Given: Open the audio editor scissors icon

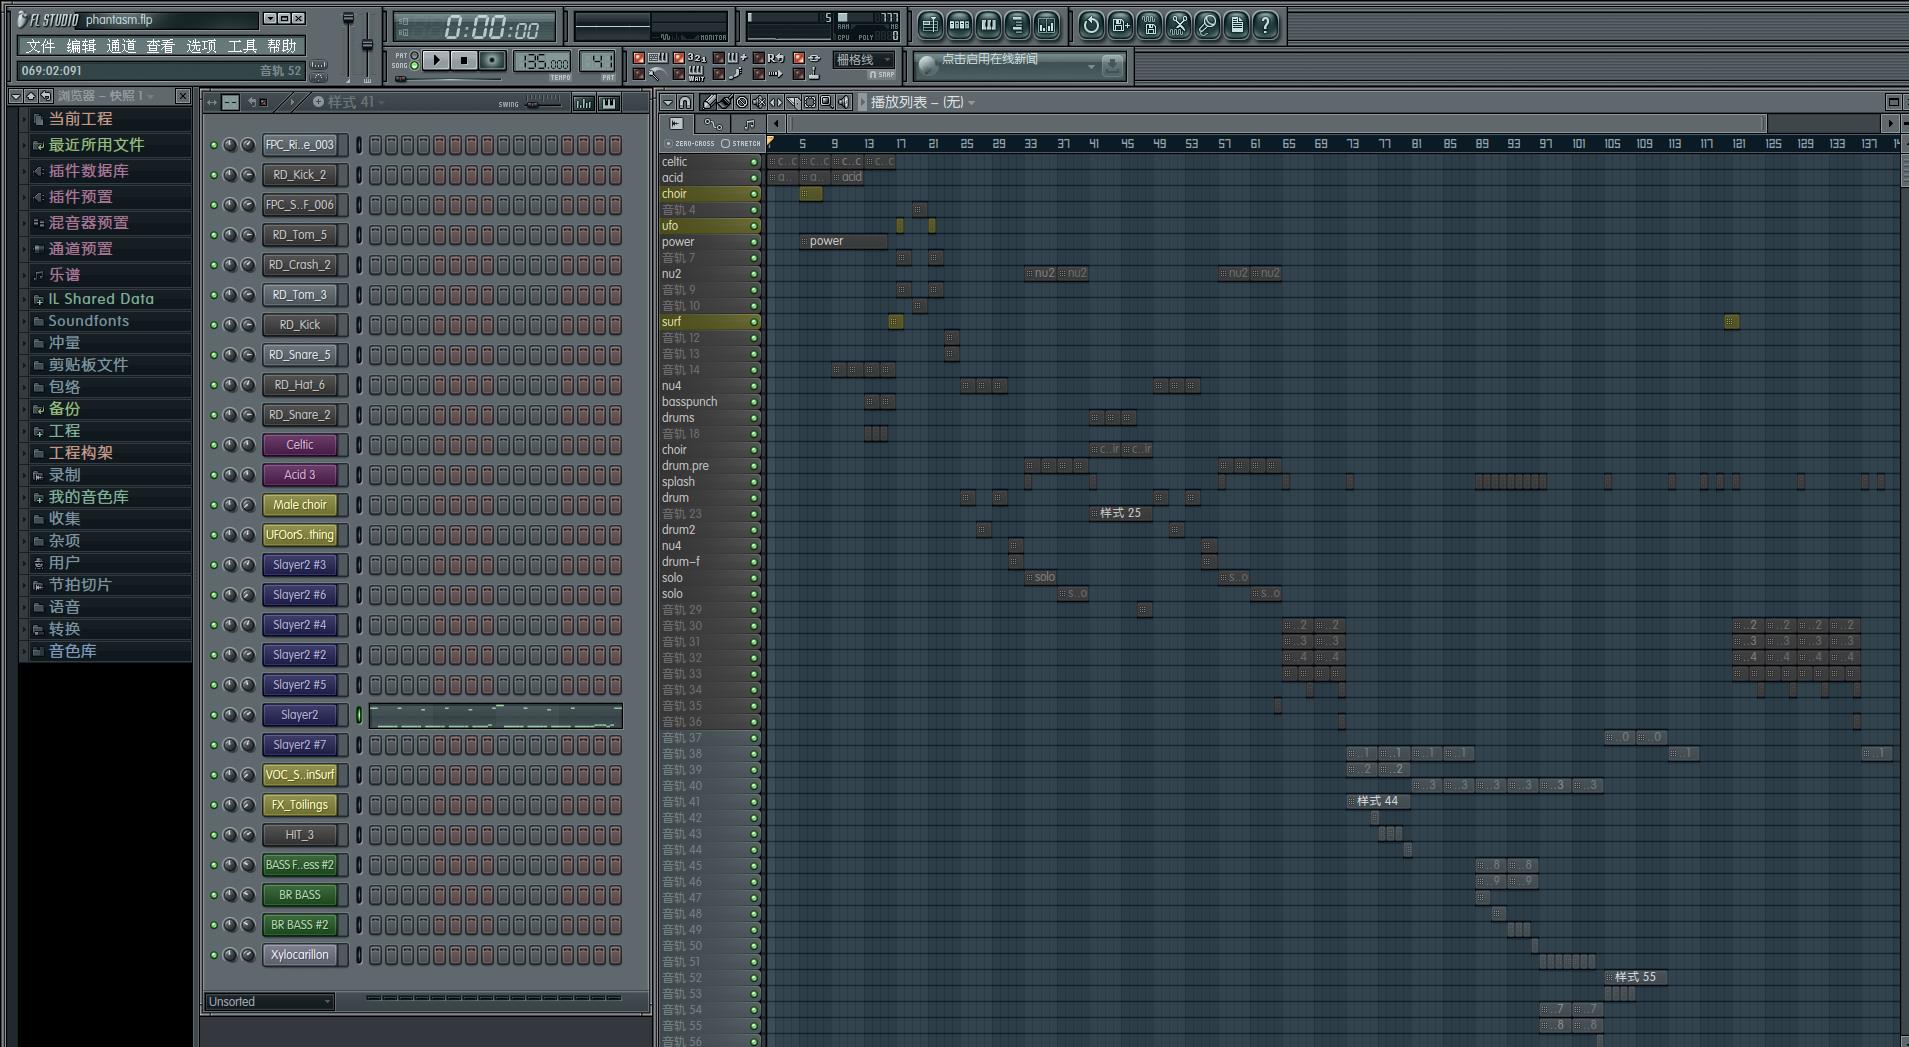Looking at the screenshot, I should (1179, 24).
